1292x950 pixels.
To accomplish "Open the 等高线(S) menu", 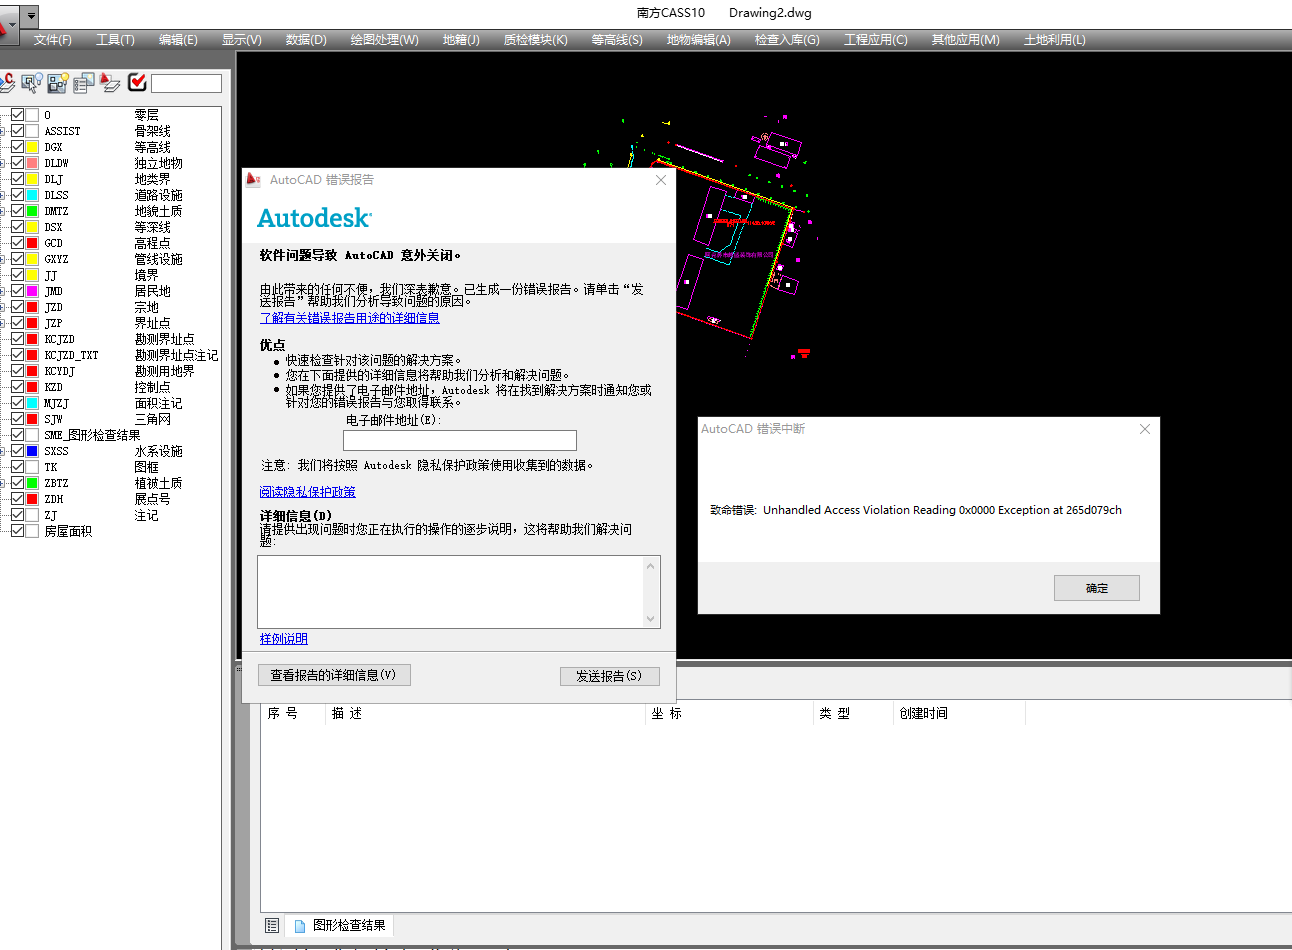I will point(617,40).
